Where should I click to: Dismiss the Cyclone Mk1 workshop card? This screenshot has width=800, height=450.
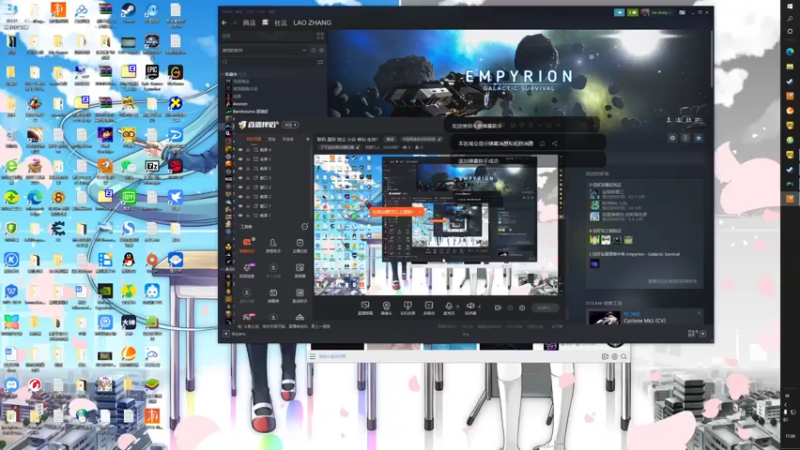[x=699, y=313]
